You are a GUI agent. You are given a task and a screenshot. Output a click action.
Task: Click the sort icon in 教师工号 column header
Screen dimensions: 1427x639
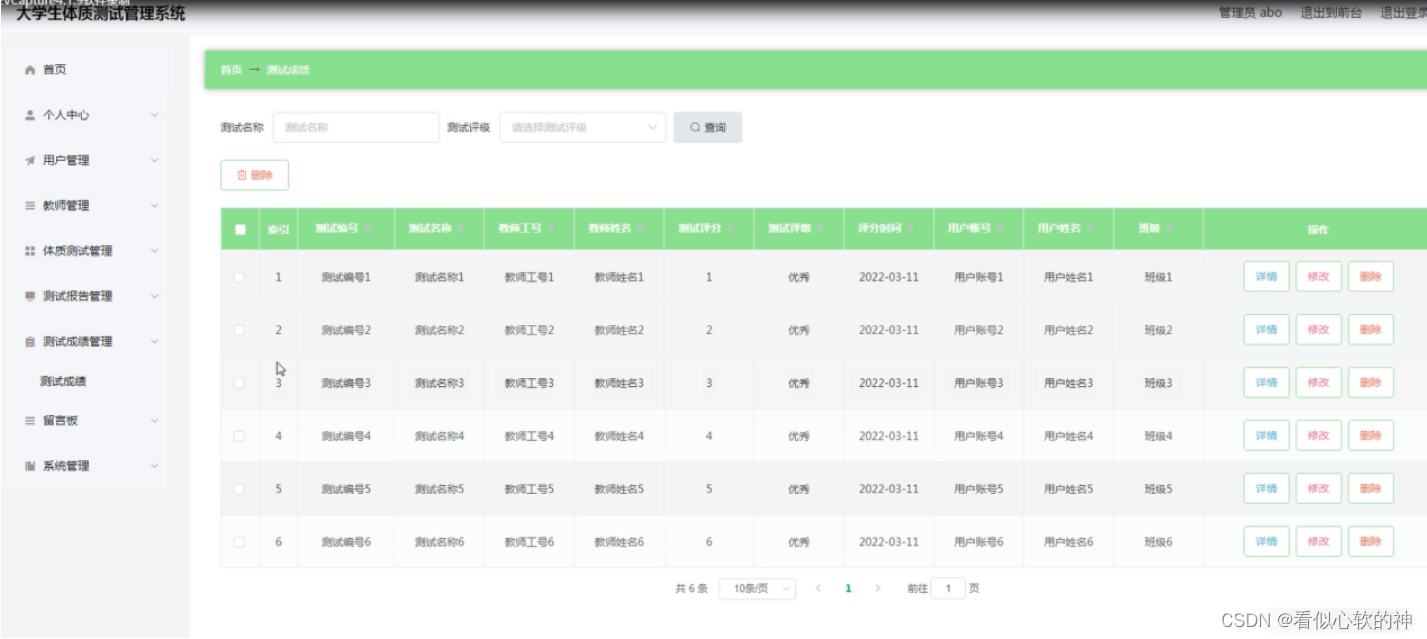coord(552,229)
